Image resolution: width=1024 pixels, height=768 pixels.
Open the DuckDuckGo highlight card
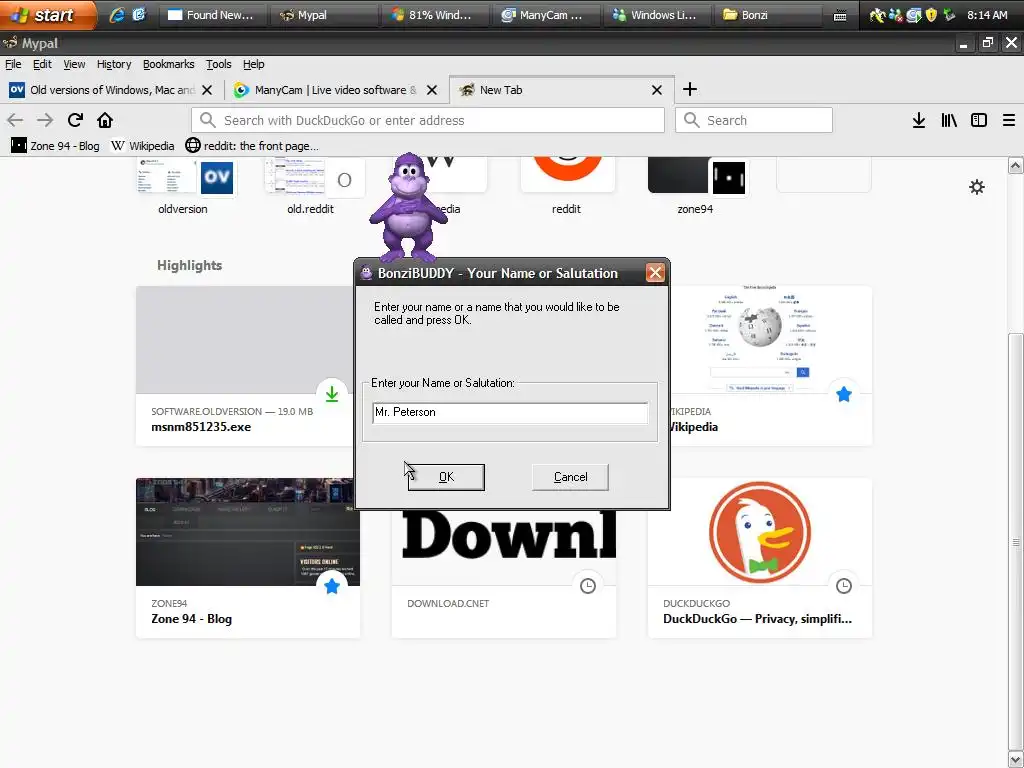tap(760, 558)
